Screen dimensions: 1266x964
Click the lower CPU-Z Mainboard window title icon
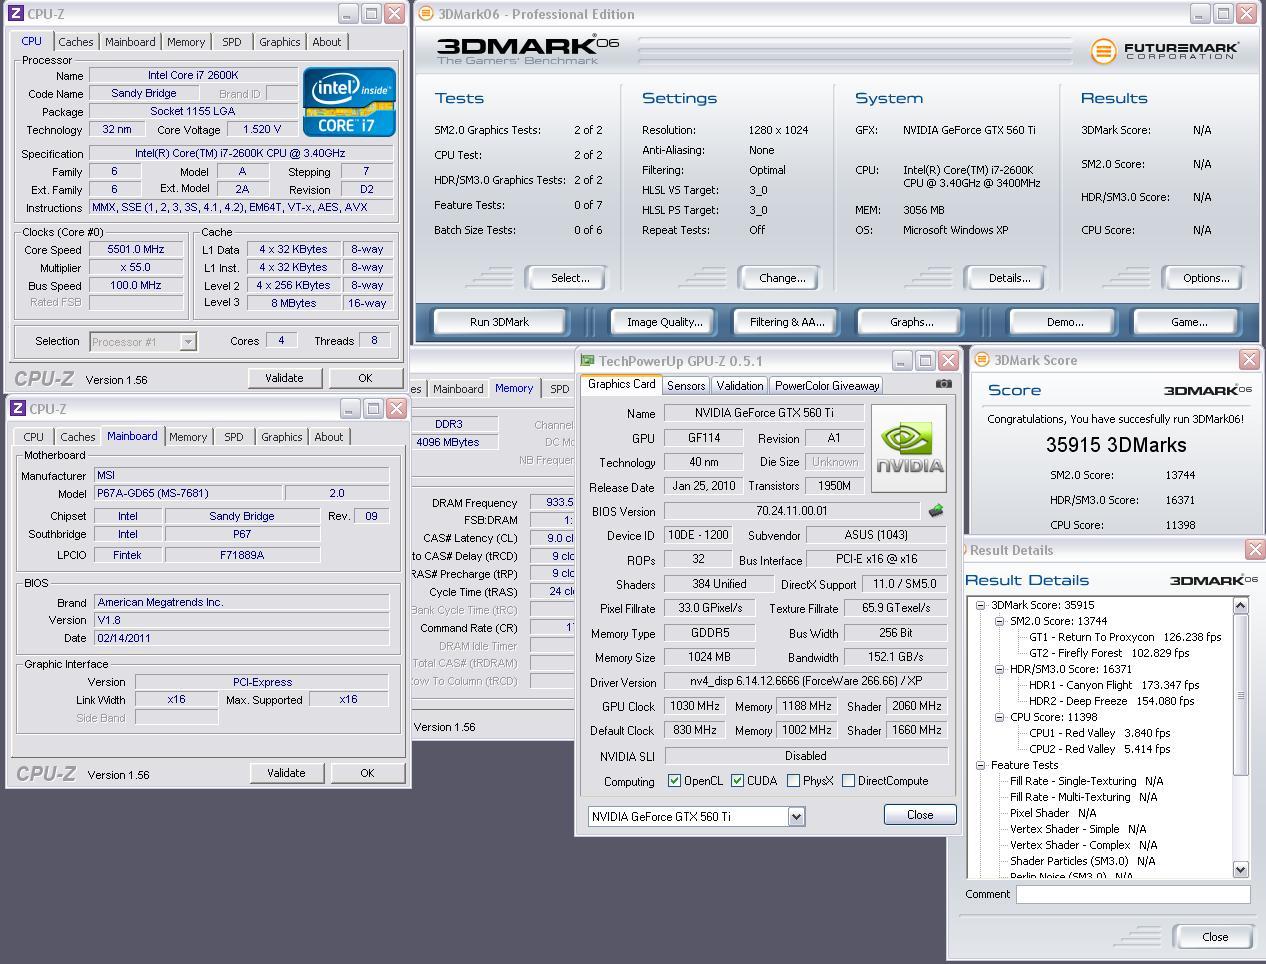(x=17, y=409)
